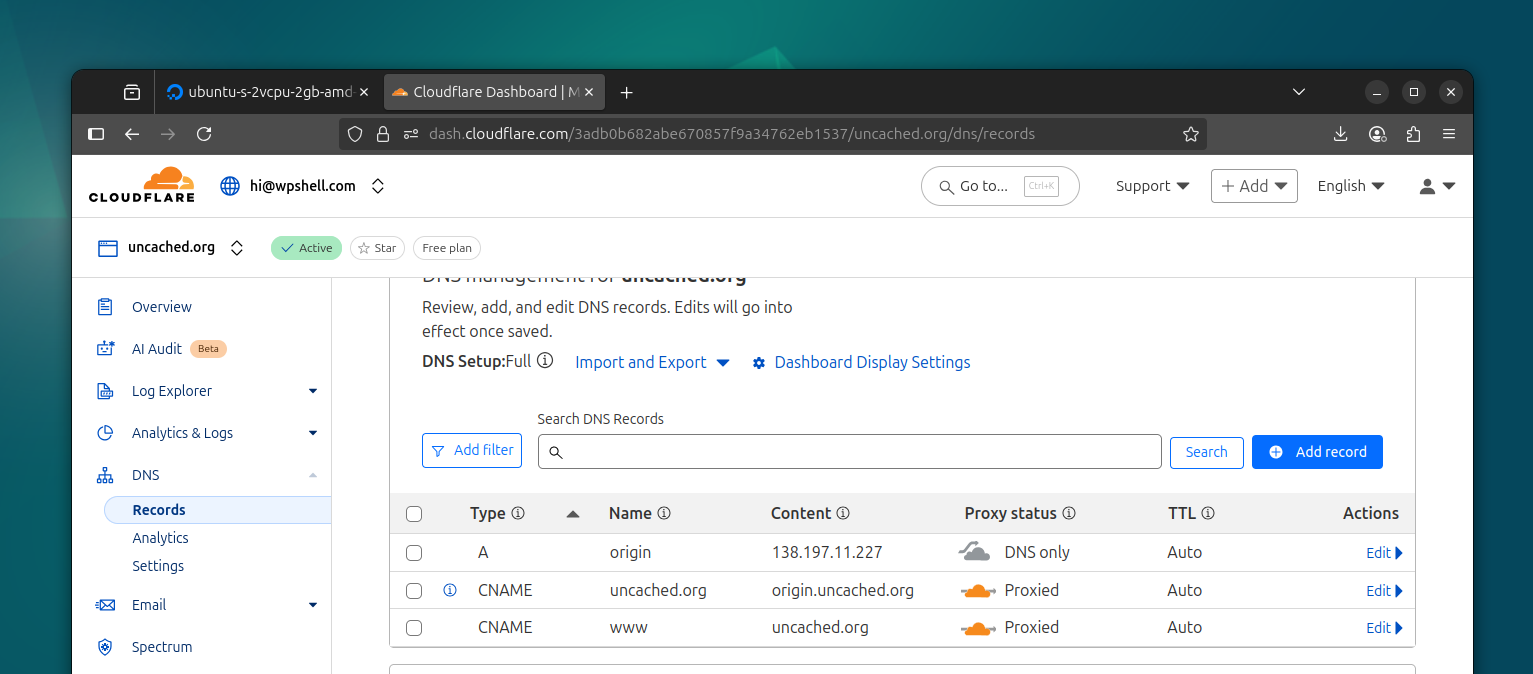Click the Type column info icon
The width and height of the screenshot is (1533, 674).
pyautogui.click(x=518, y=513)
